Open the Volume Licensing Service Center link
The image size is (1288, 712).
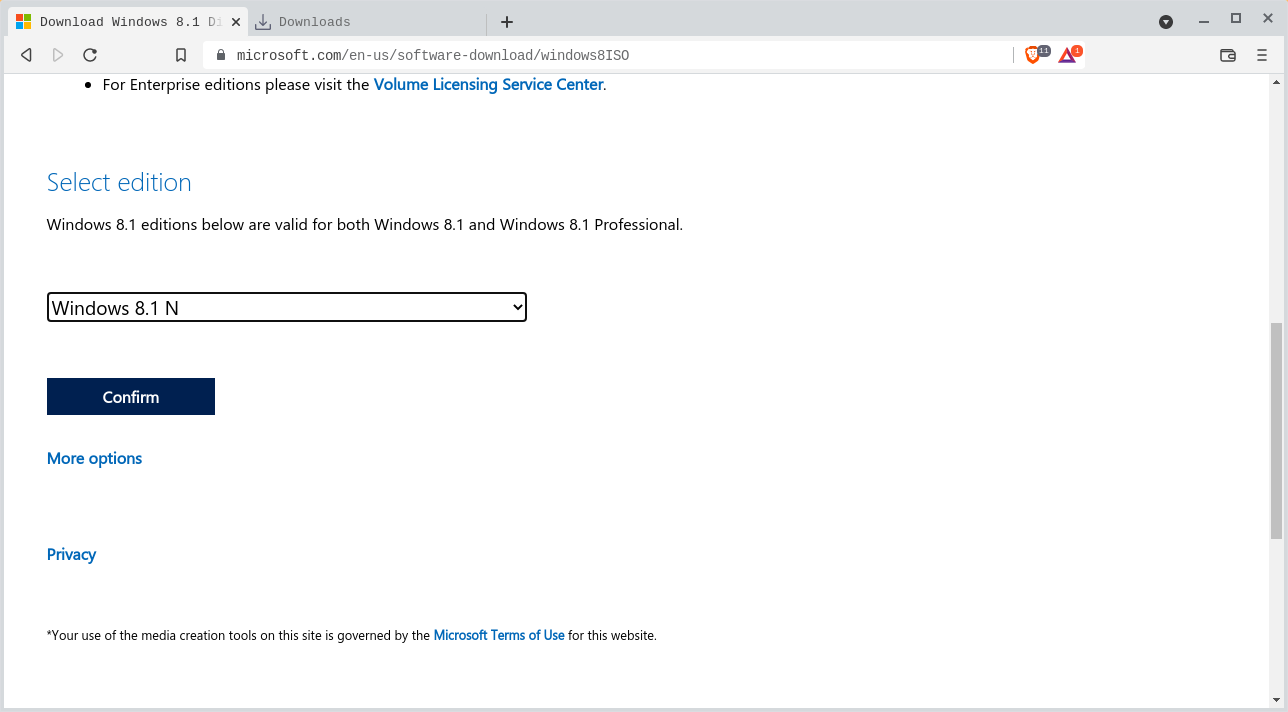488,85
